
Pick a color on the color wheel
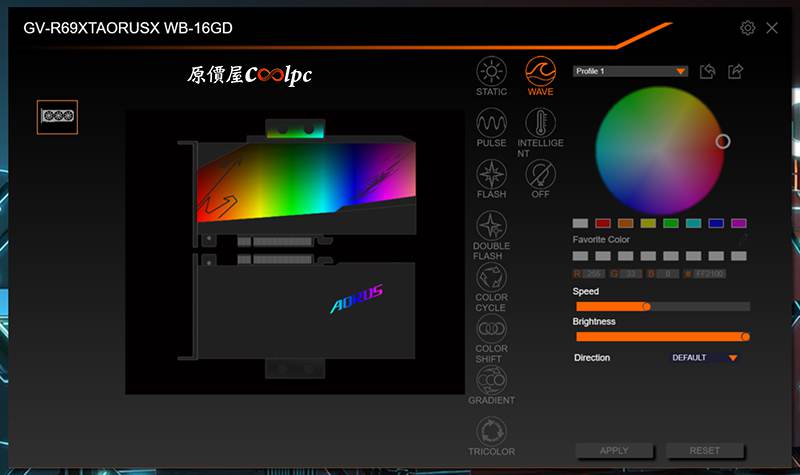660,151
